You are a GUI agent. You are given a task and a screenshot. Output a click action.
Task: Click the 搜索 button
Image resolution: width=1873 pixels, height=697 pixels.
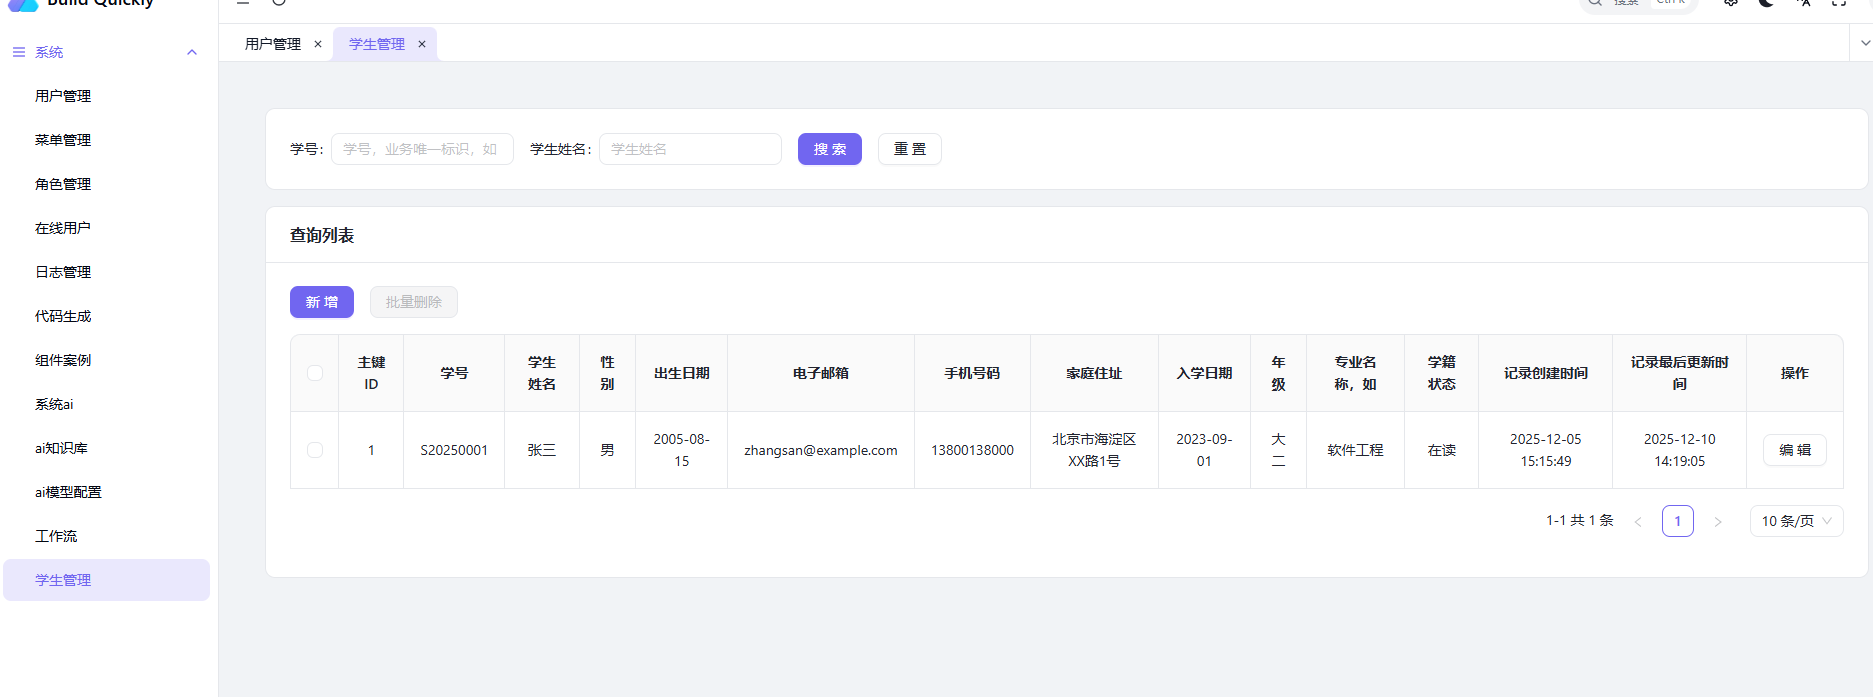coord(829,149)
